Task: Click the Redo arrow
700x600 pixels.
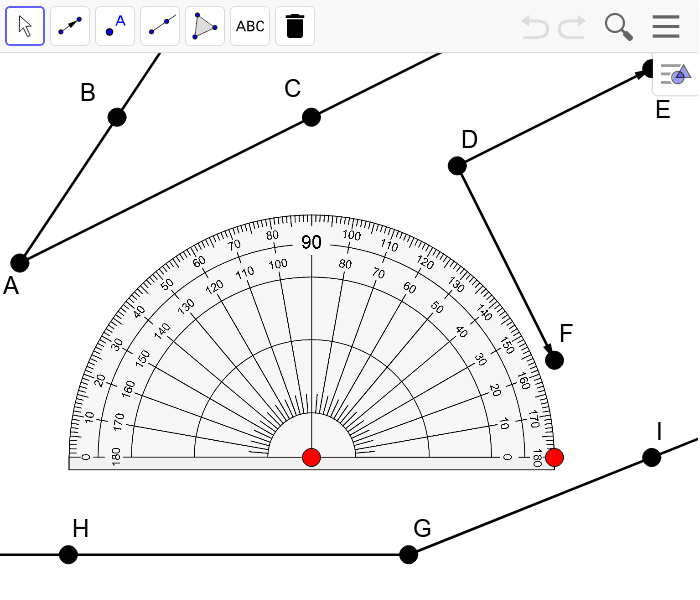Action: click(572, 27)
